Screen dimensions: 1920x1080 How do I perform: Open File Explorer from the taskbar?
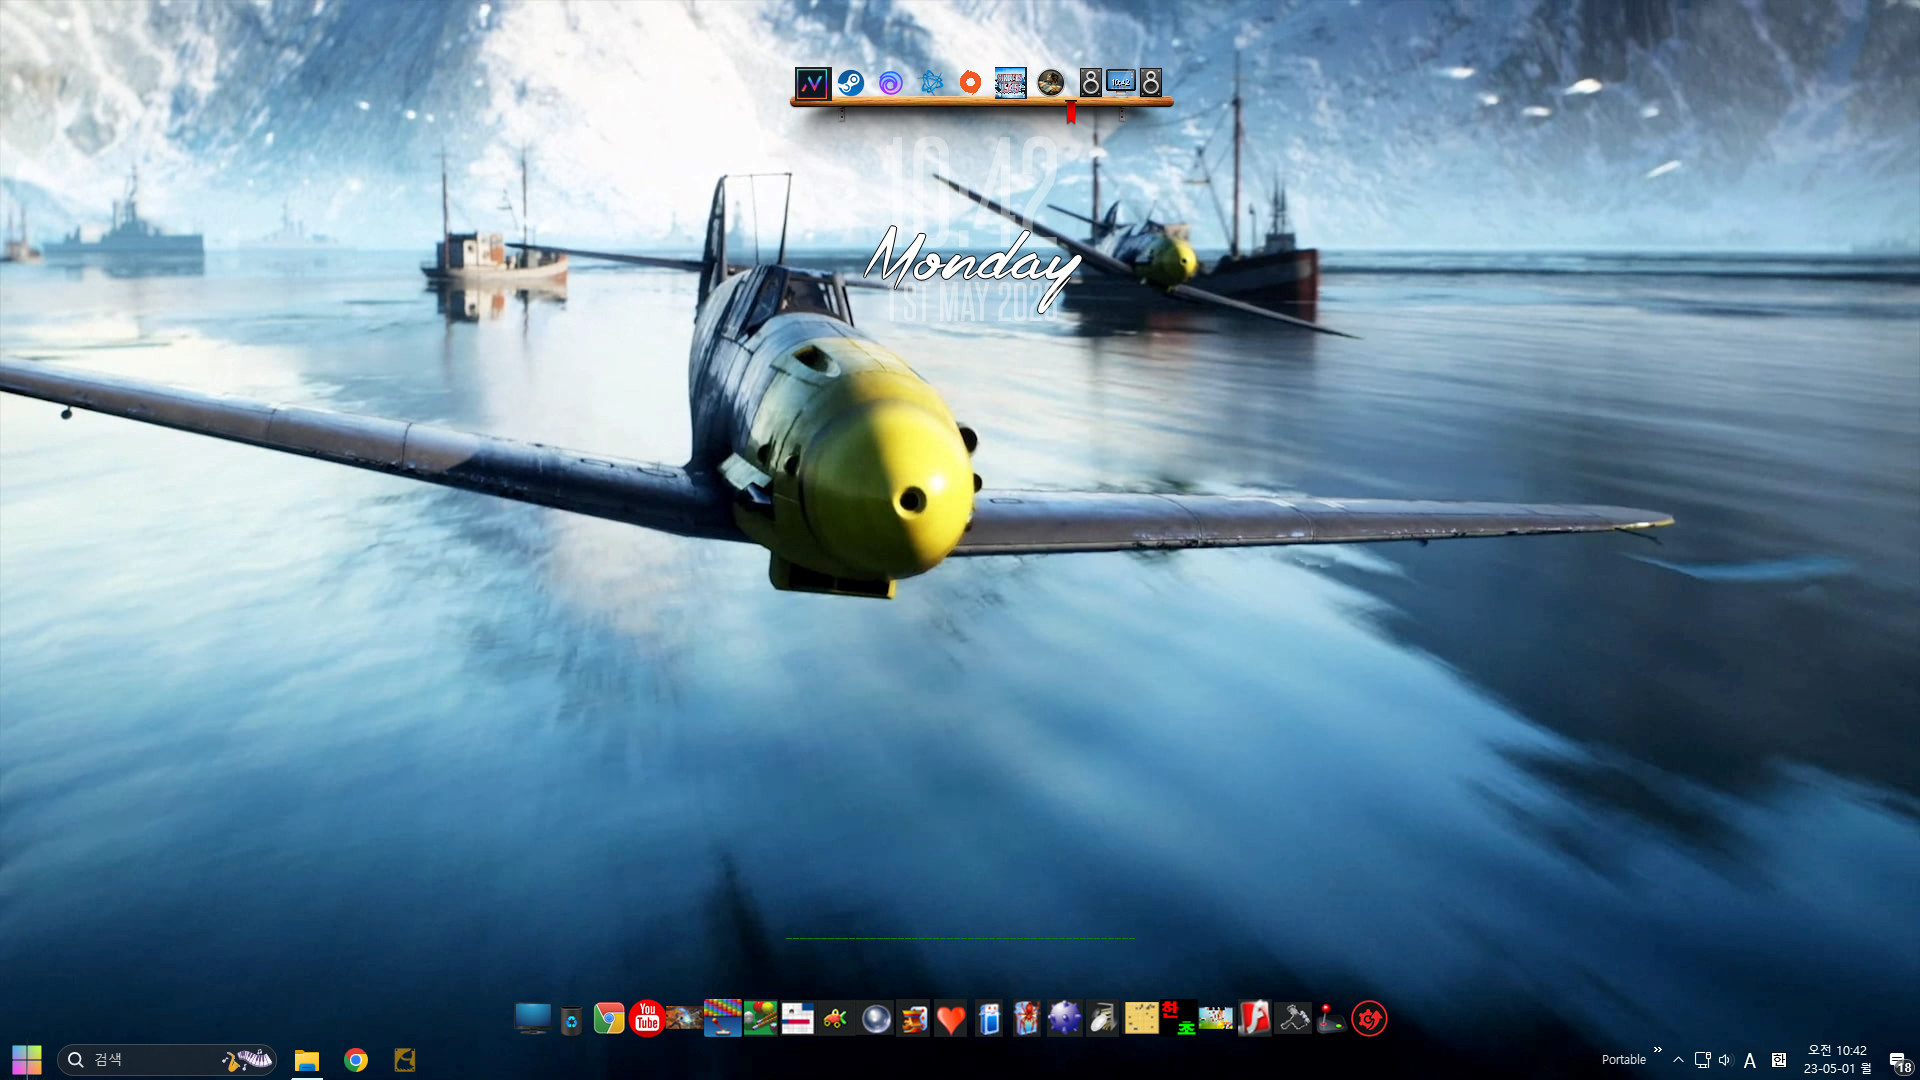coord(307,1060)
